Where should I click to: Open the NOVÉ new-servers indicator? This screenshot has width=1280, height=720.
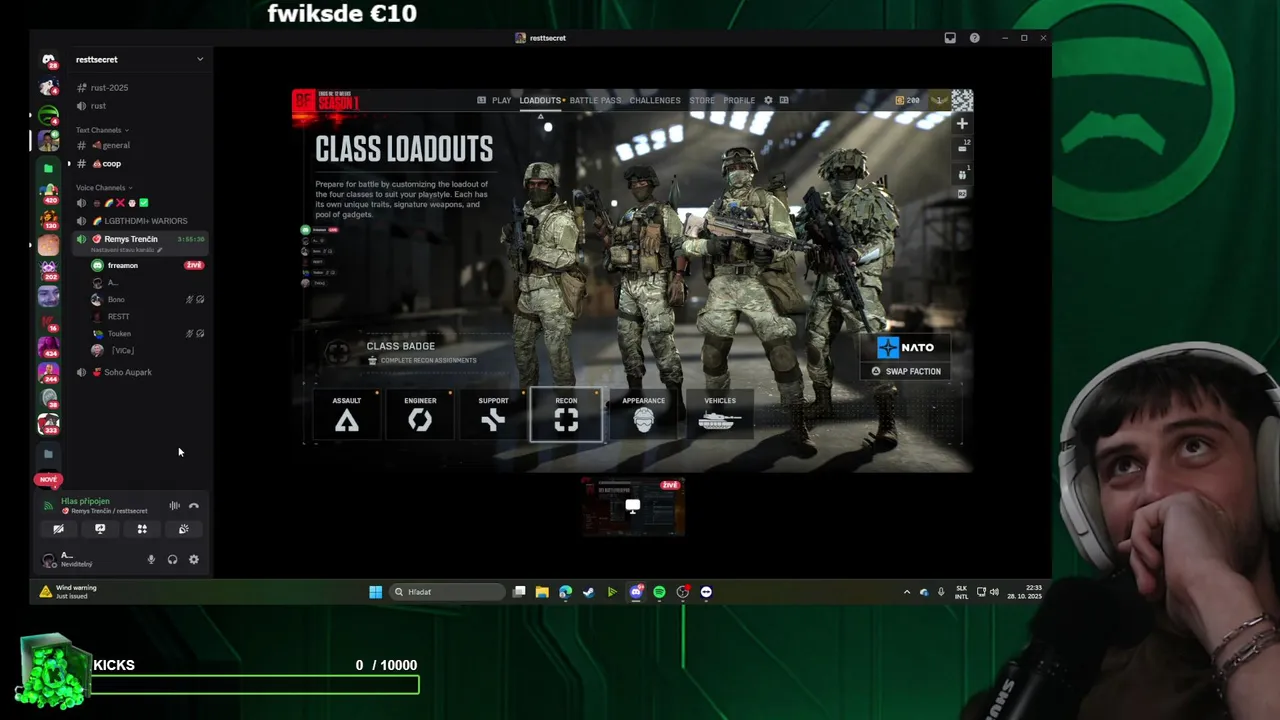(x=48, y=480)
